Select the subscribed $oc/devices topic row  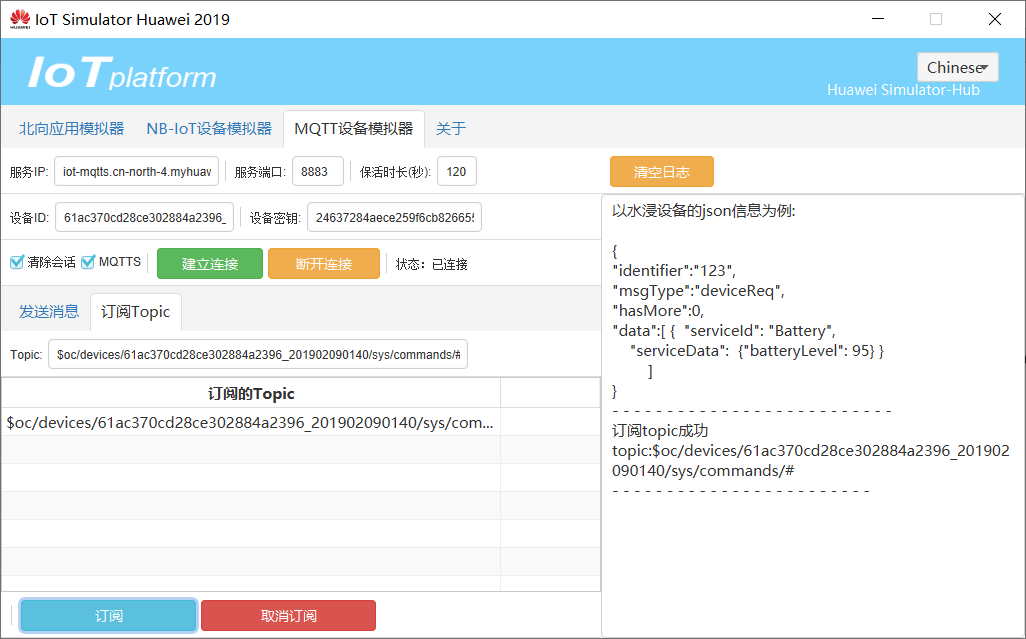click(251, 423)
